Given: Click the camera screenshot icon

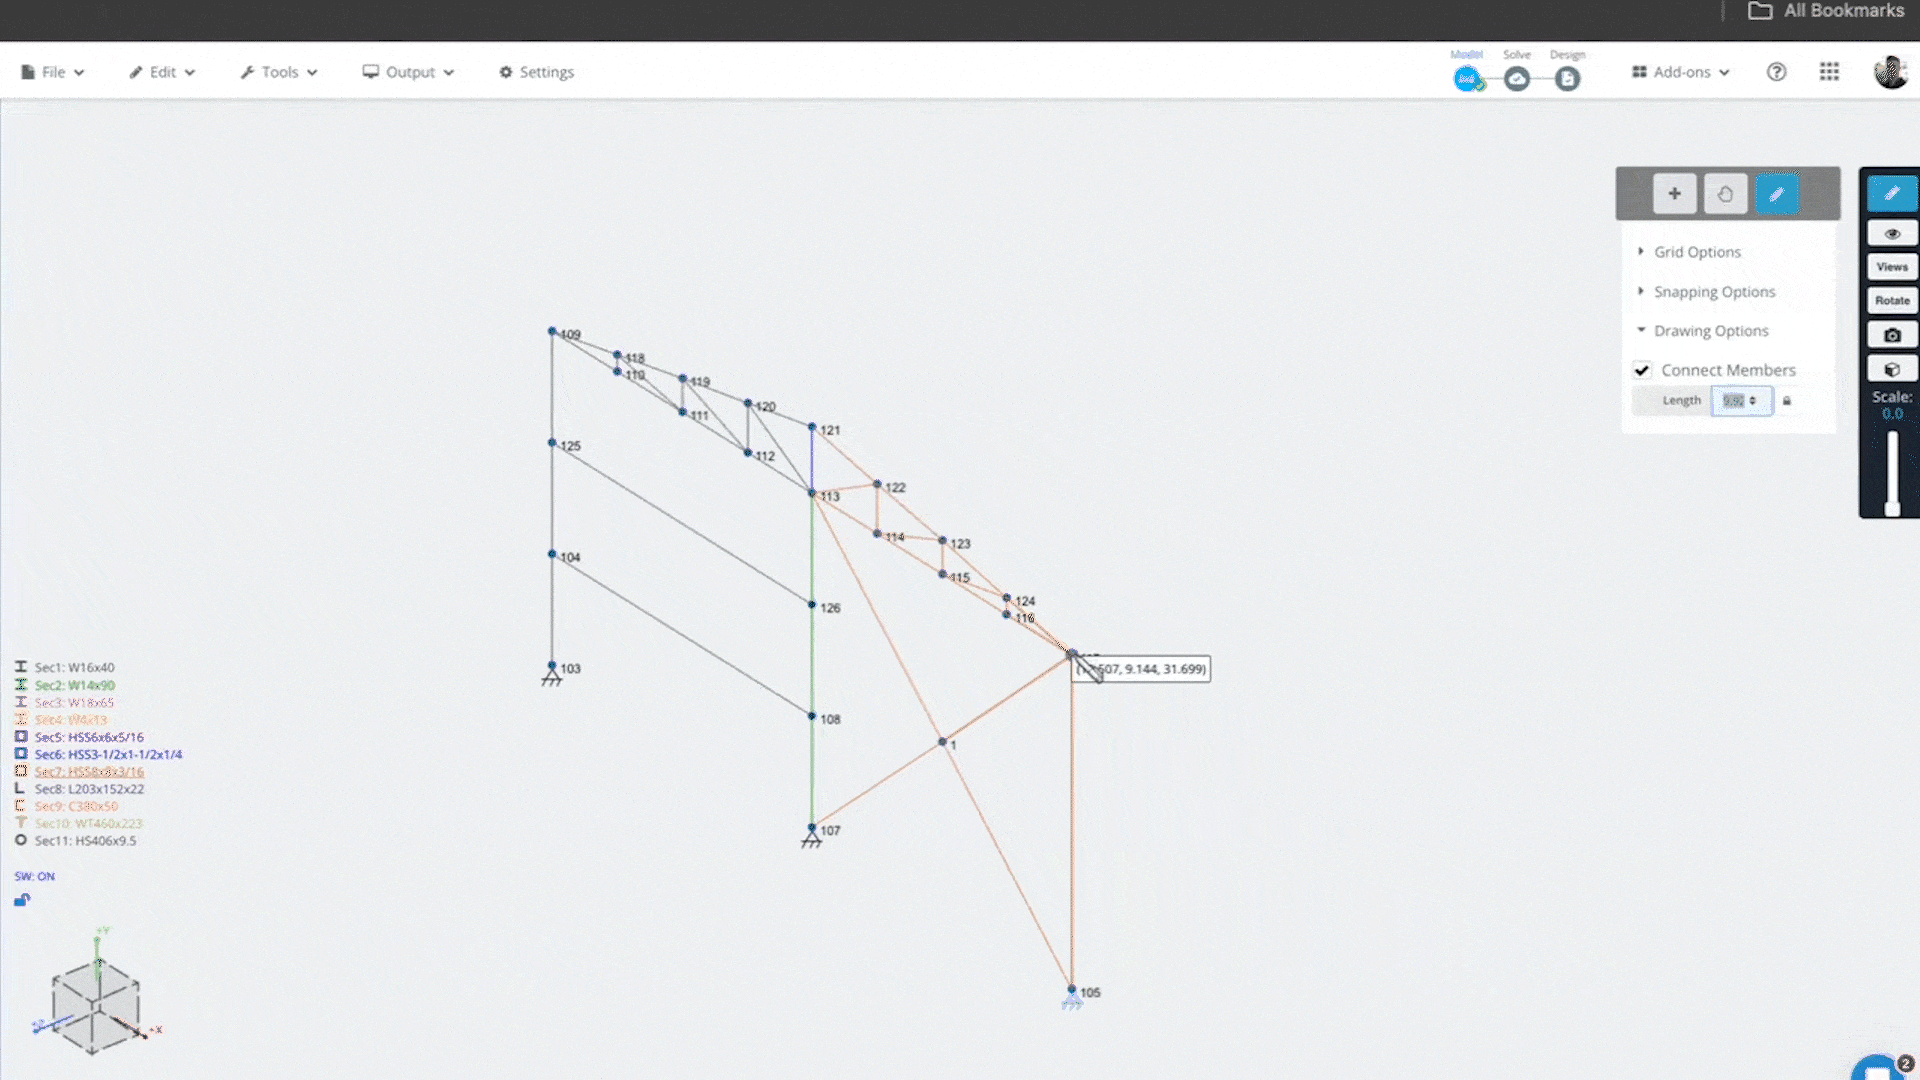Looking at the screenshot, I should (1892, 335).
